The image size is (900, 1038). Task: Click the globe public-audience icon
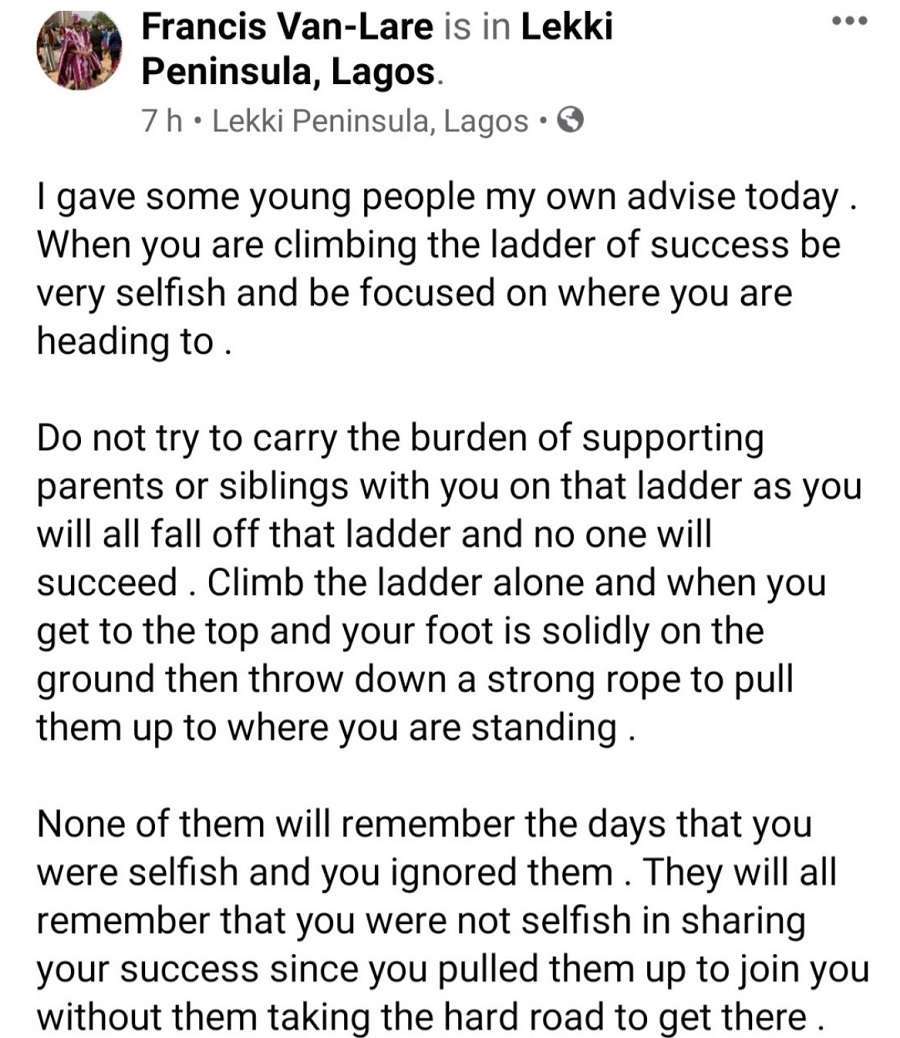(570, 120)
